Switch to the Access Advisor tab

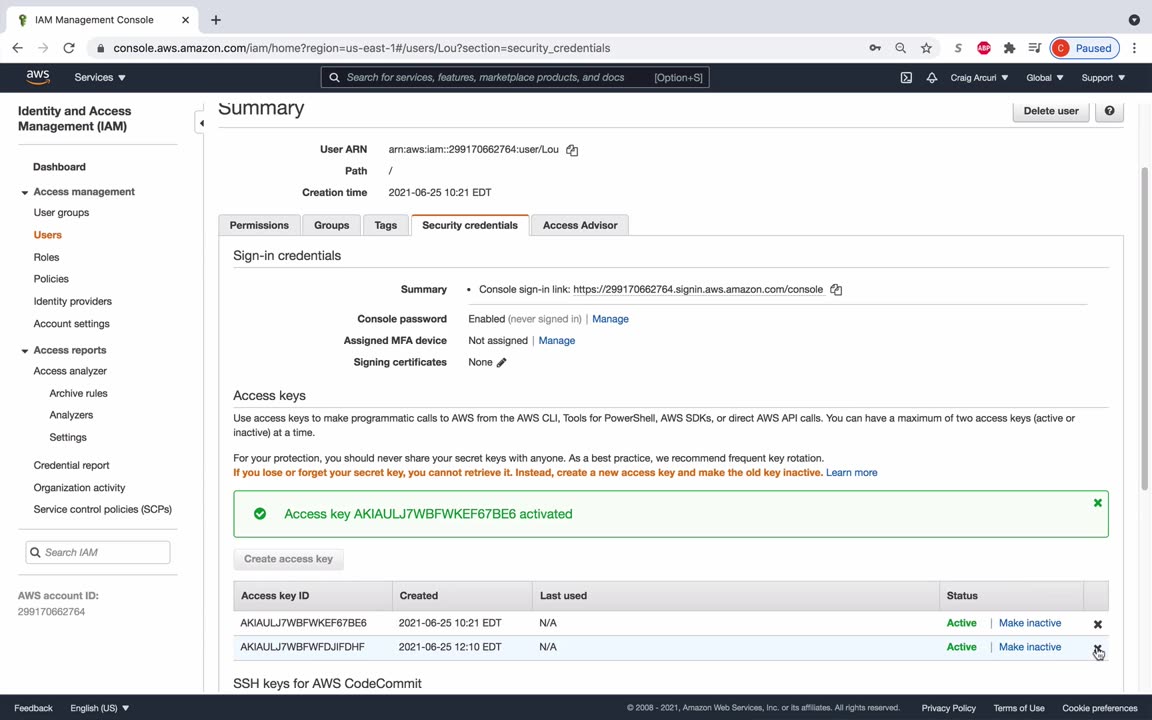(580, 226)
